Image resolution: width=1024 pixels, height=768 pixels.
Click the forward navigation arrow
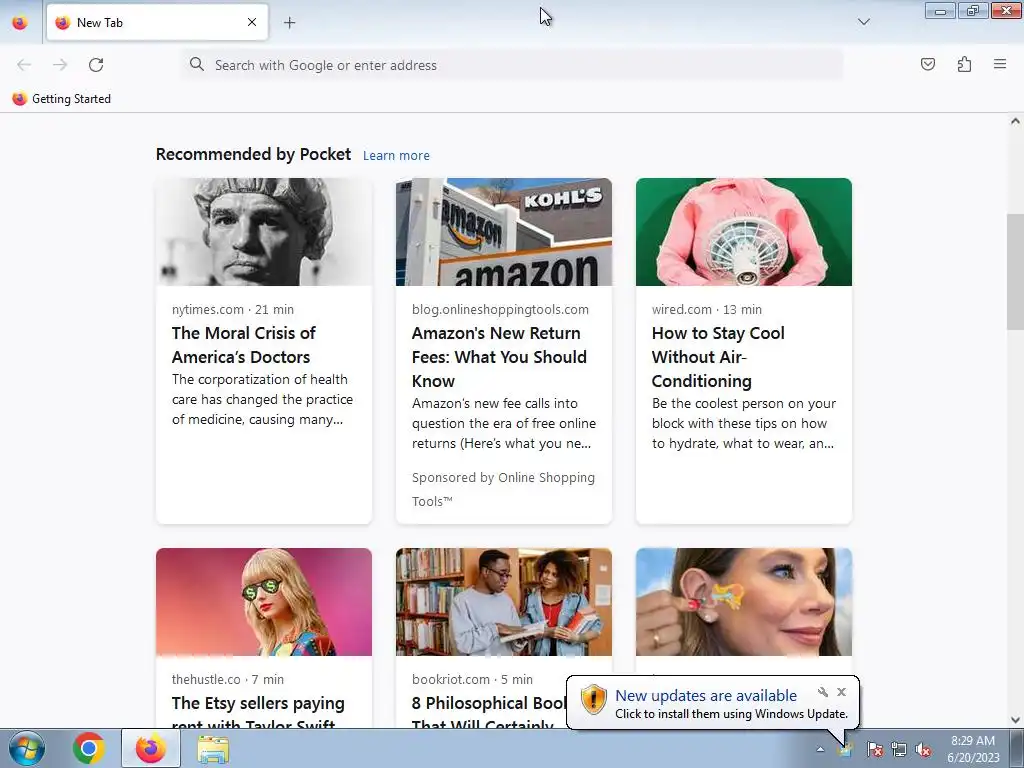(x=60, y=65)
